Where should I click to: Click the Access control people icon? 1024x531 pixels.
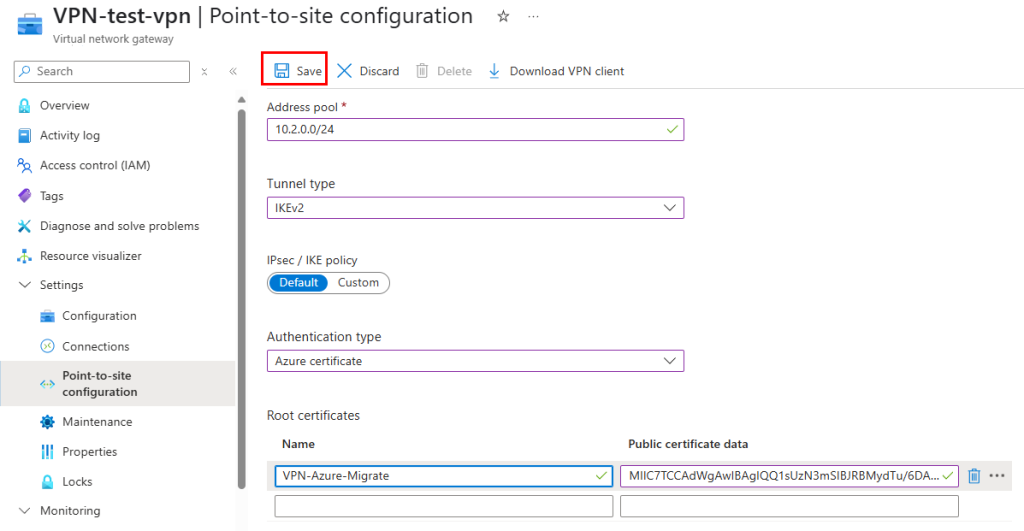24,165
